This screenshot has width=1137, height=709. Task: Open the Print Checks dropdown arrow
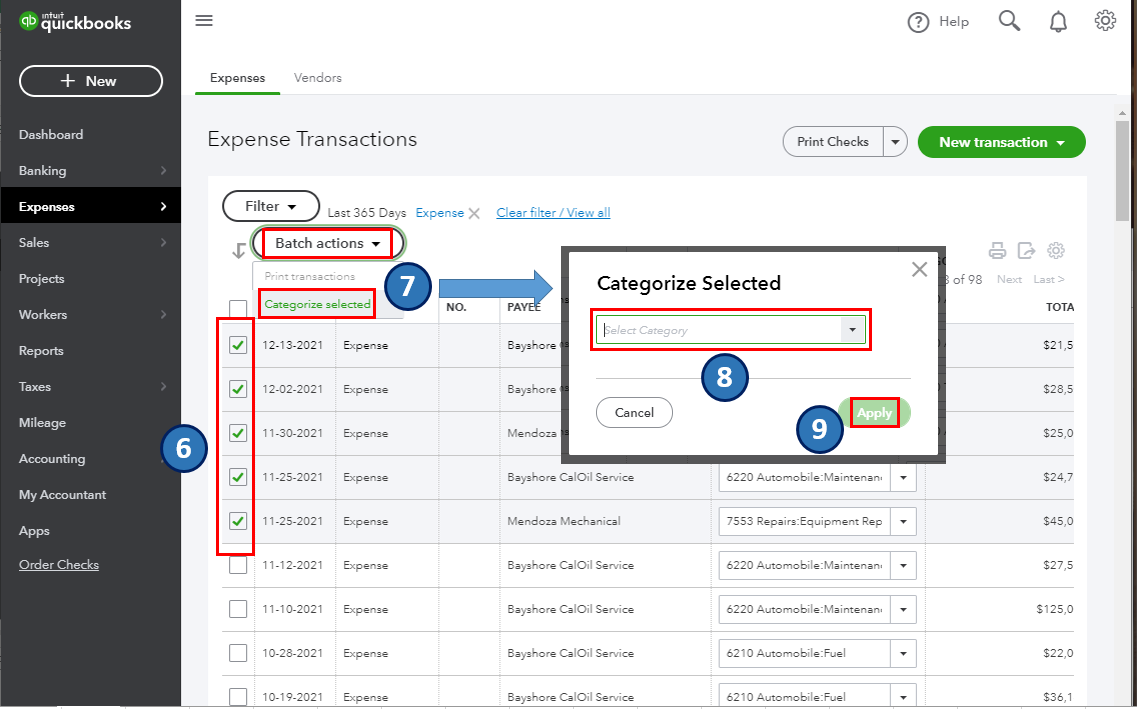896,142
